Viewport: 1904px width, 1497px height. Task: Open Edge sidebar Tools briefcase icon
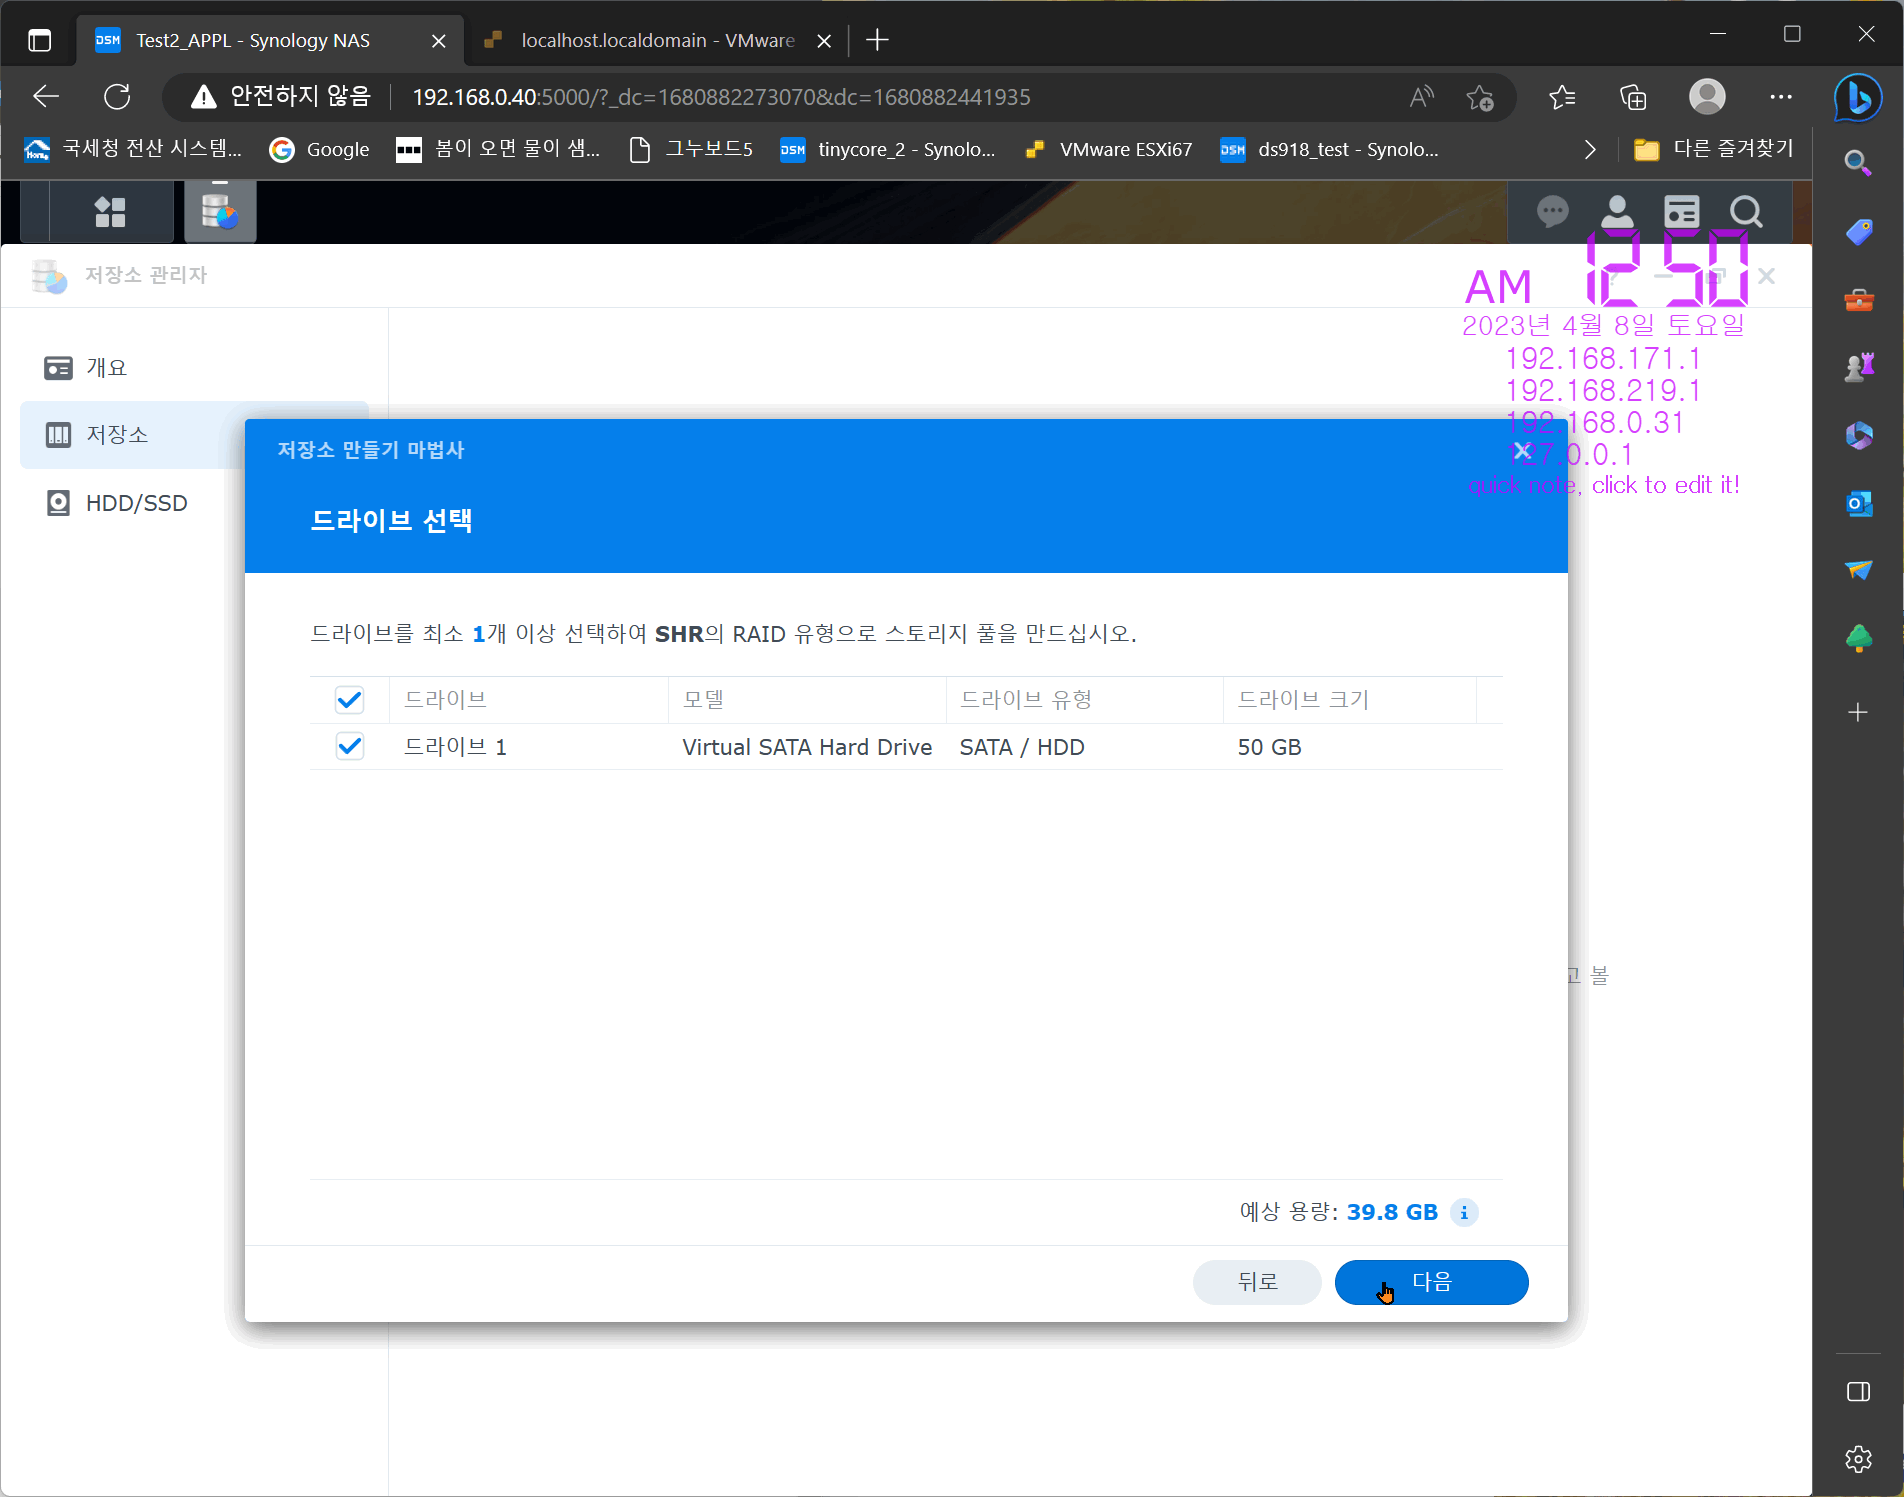[x=1858, y=300]
